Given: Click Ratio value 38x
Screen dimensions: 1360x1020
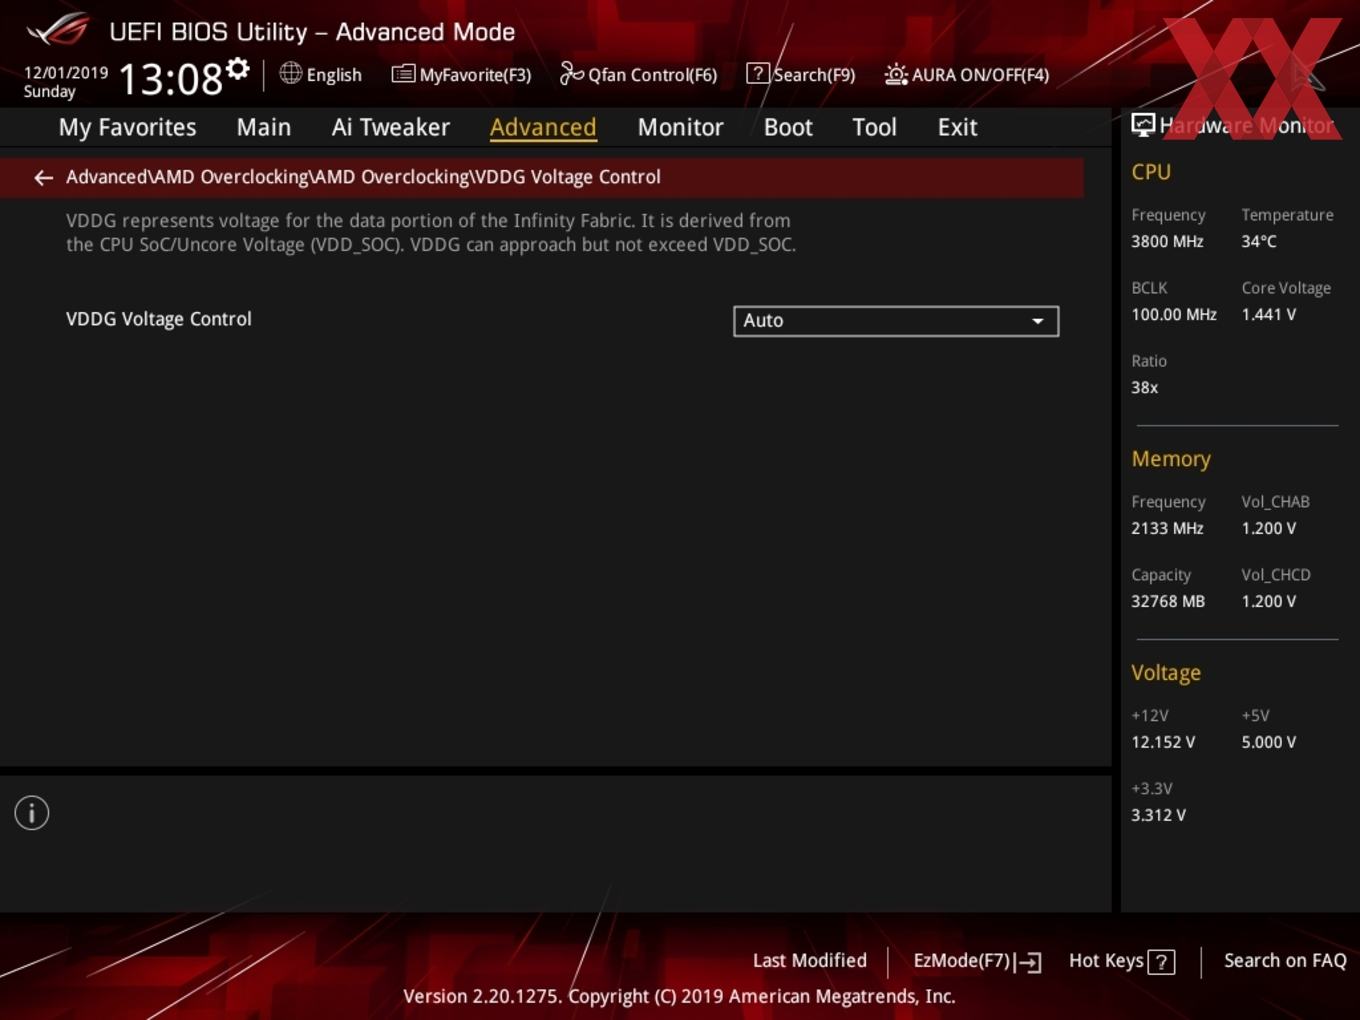Looking at the screenshot, I should 1145,387.
